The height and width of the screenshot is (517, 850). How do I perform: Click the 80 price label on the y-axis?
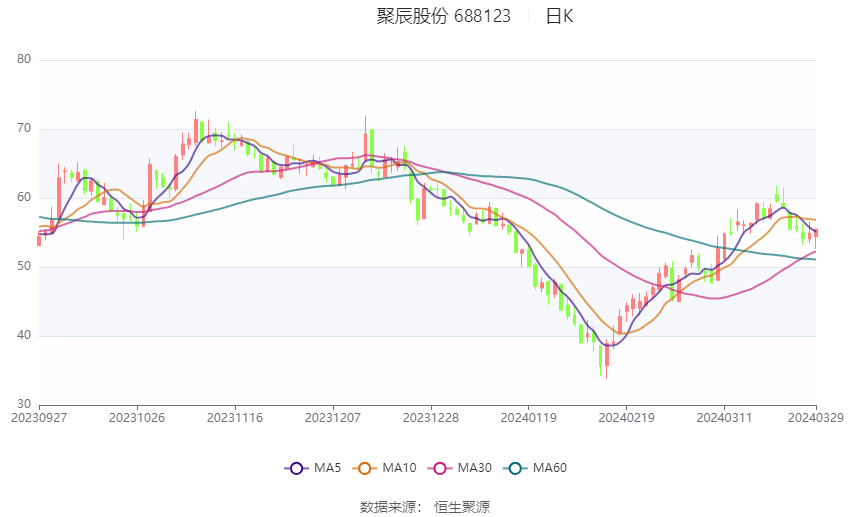[x=25, y=60]
